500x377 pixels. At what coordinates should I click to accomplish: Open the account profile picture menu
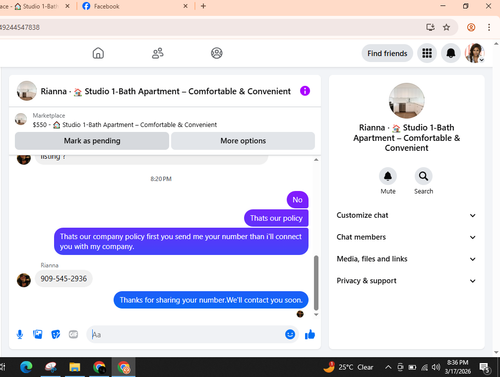[x=475, y=53]
